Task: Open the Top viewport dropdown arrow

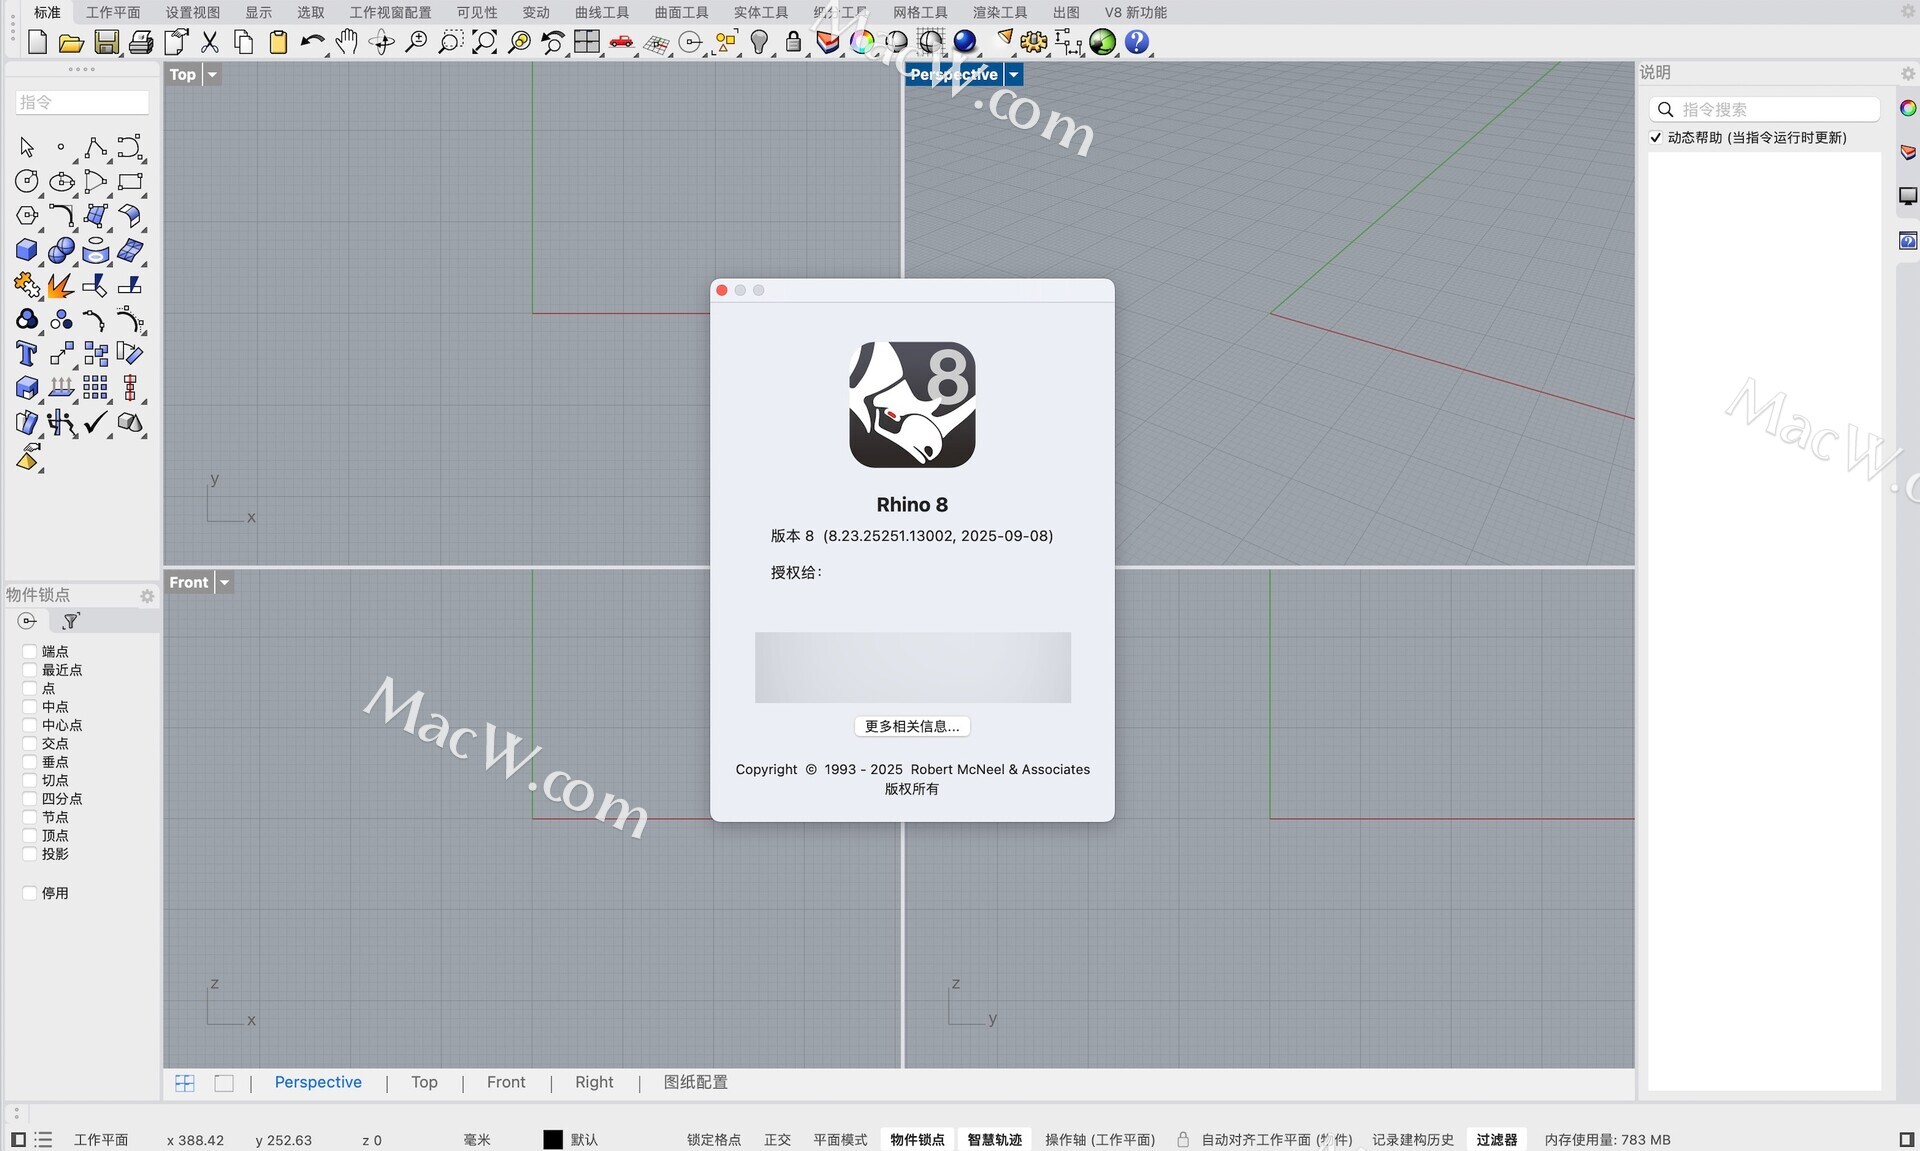Action: point(212,75)
